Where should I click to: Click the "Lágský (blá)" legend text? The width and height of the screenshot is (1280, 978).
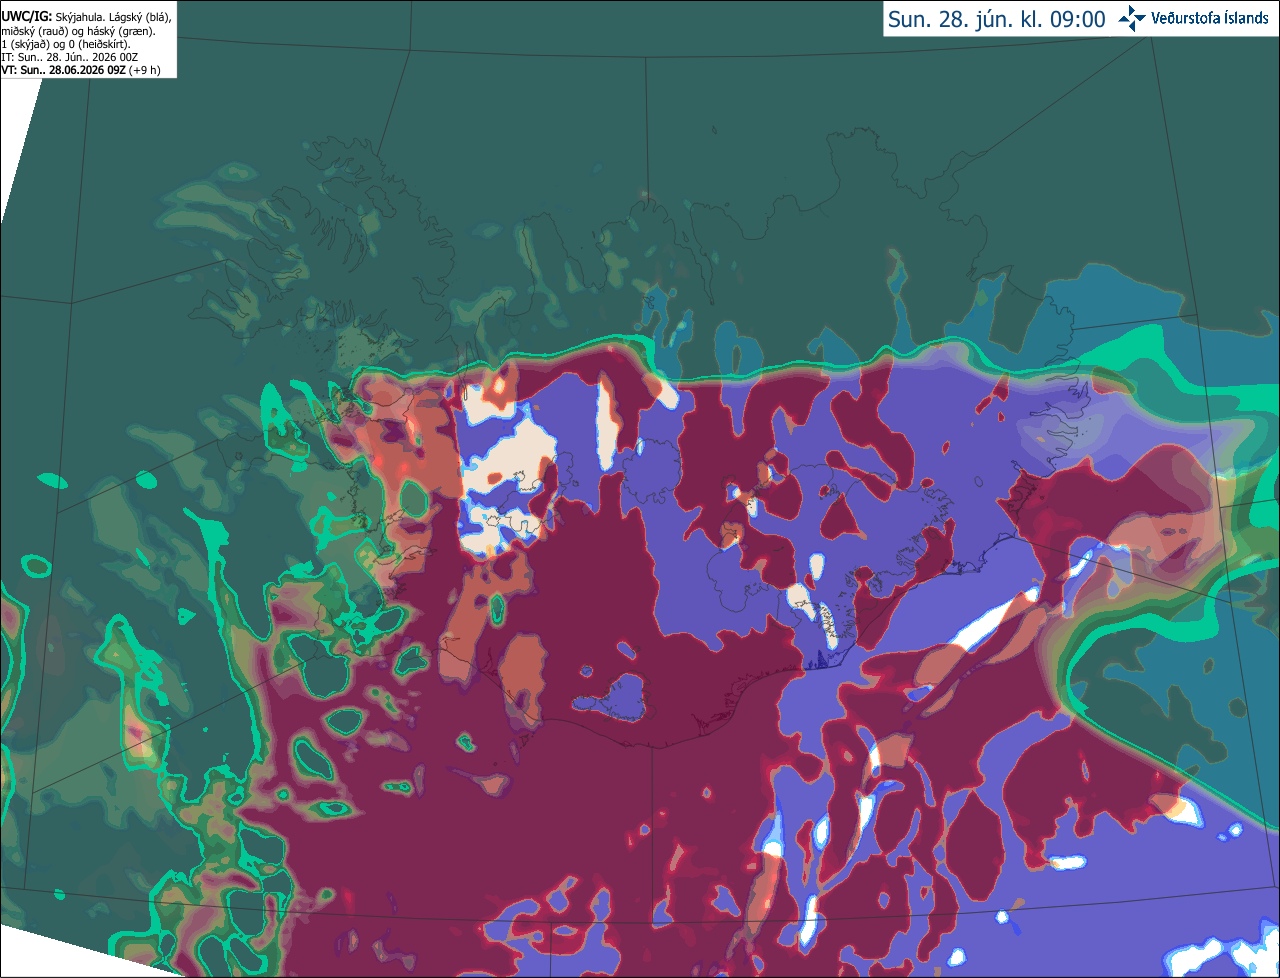[139, 17]
